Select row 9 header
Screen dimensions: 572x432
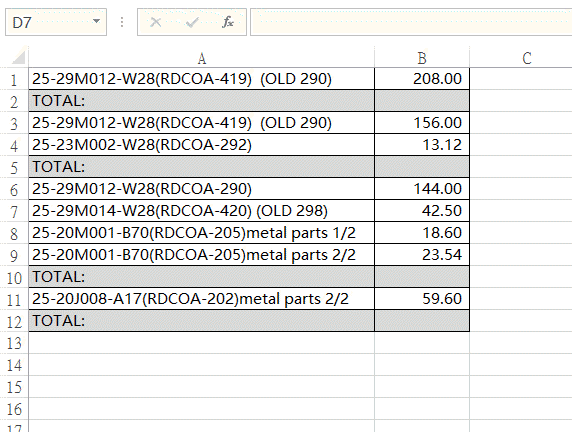click(x=14, y=255)
